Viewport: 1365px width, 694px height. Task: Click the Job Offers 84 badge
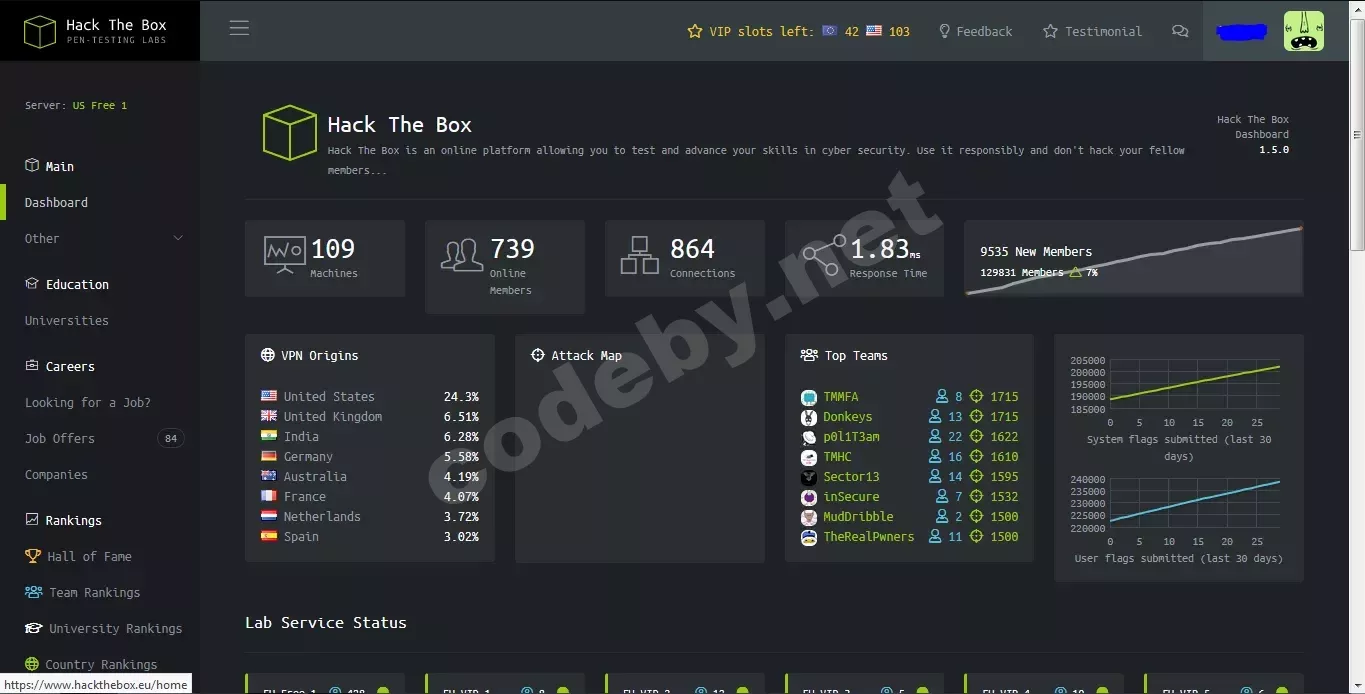click(x=171, y=438)
